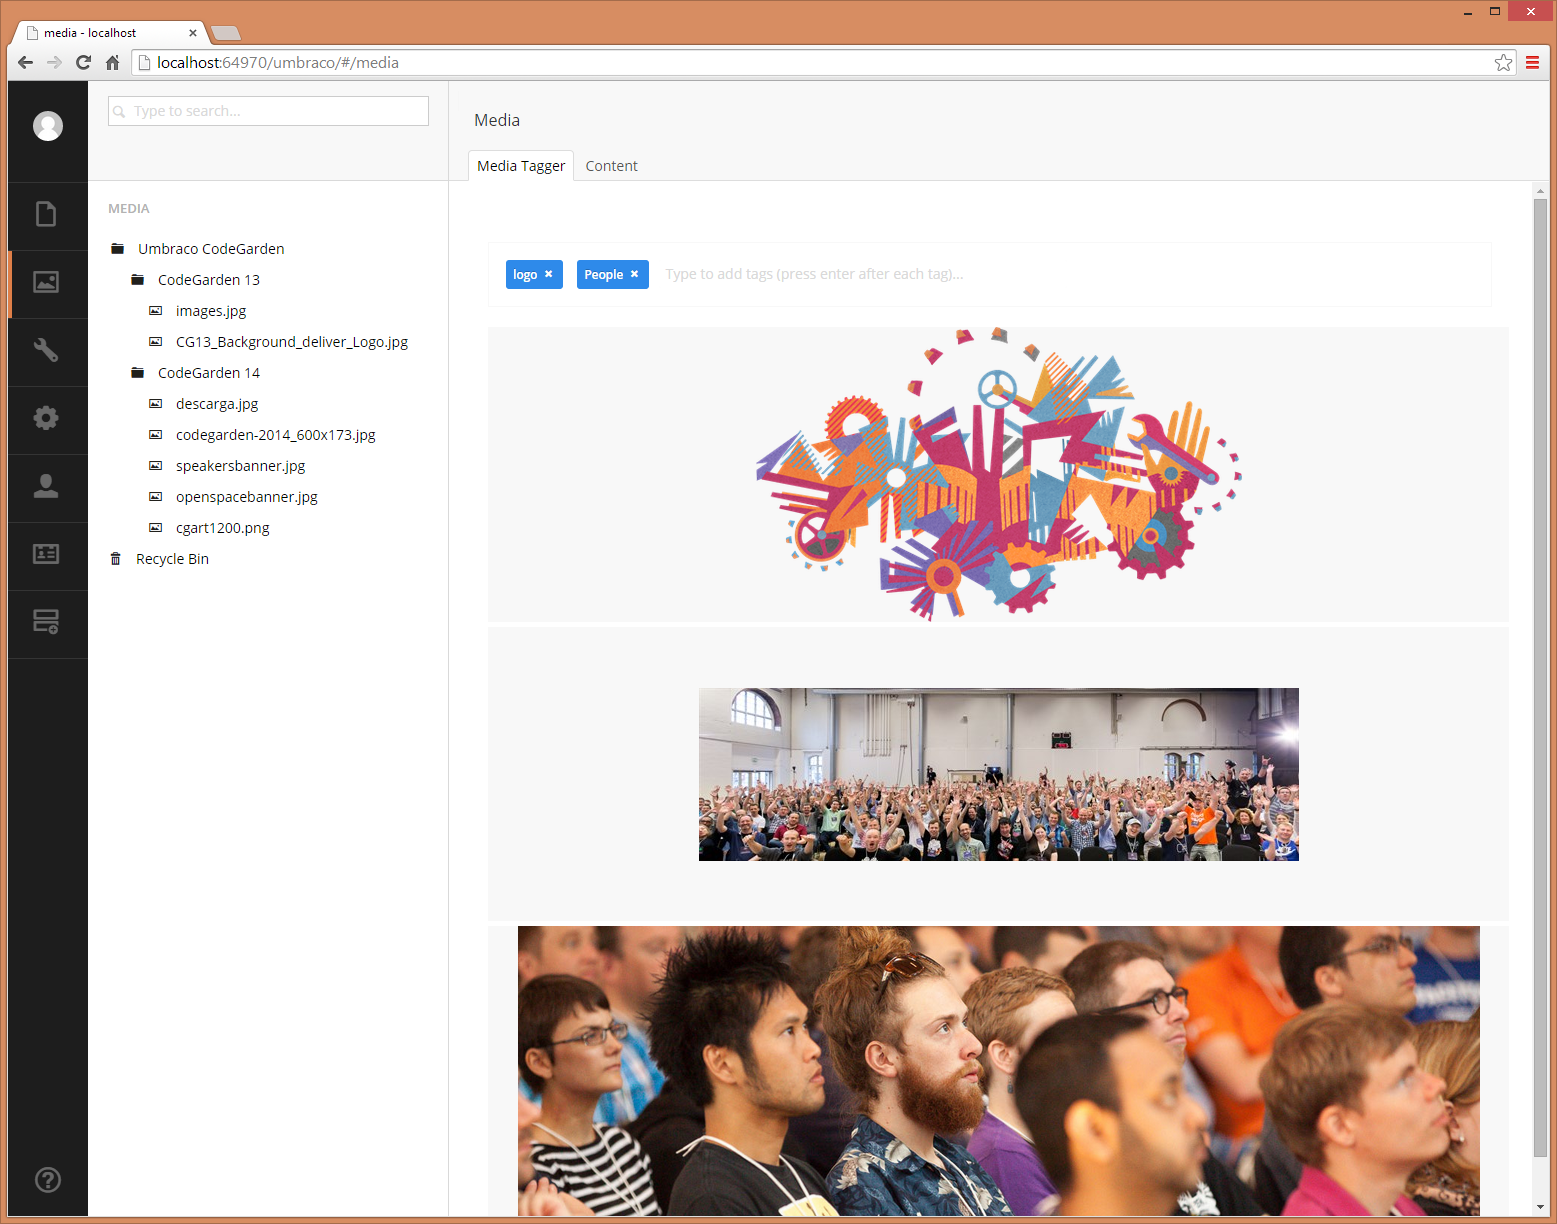Open the Forms section icon
Image resolution: width=1557 pixels, height=1224 pixels.
tap(46, 622)
